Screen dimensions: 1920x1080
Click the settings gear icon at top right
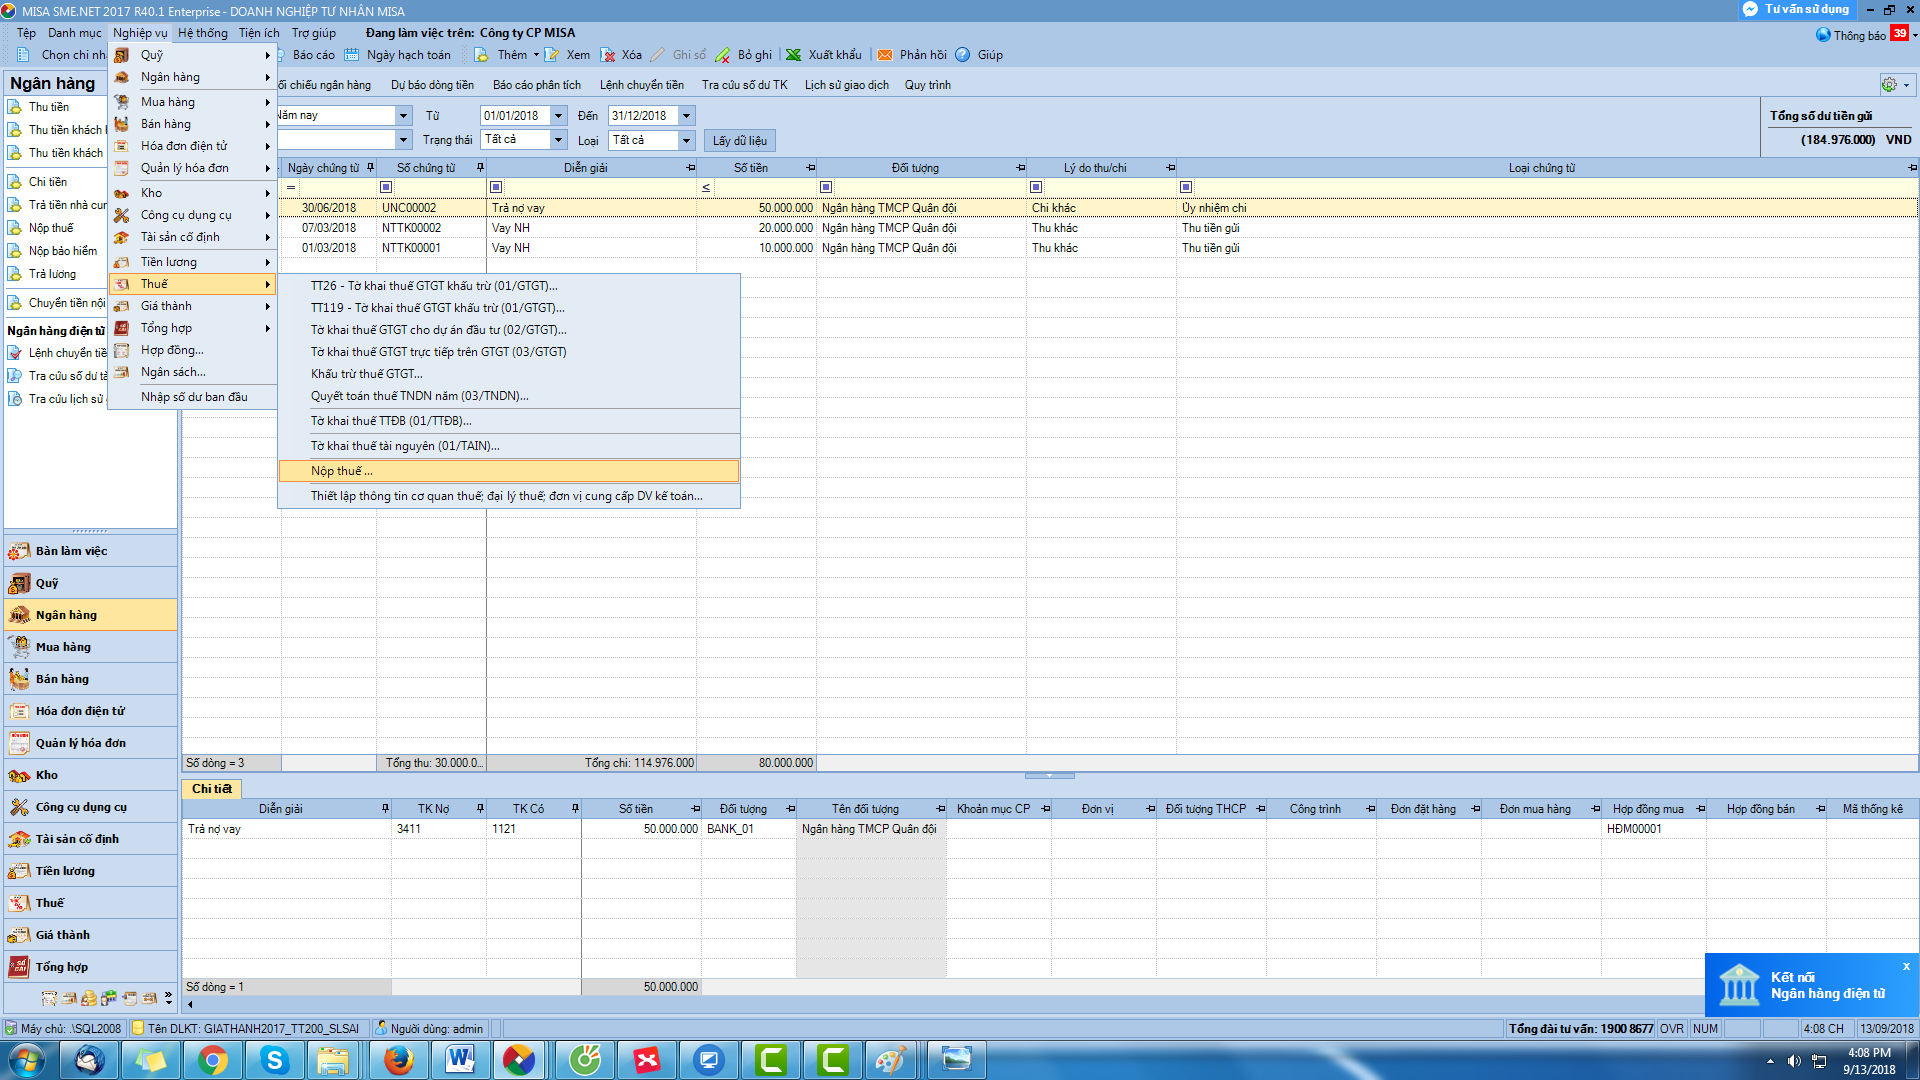tap(1889, 85)
